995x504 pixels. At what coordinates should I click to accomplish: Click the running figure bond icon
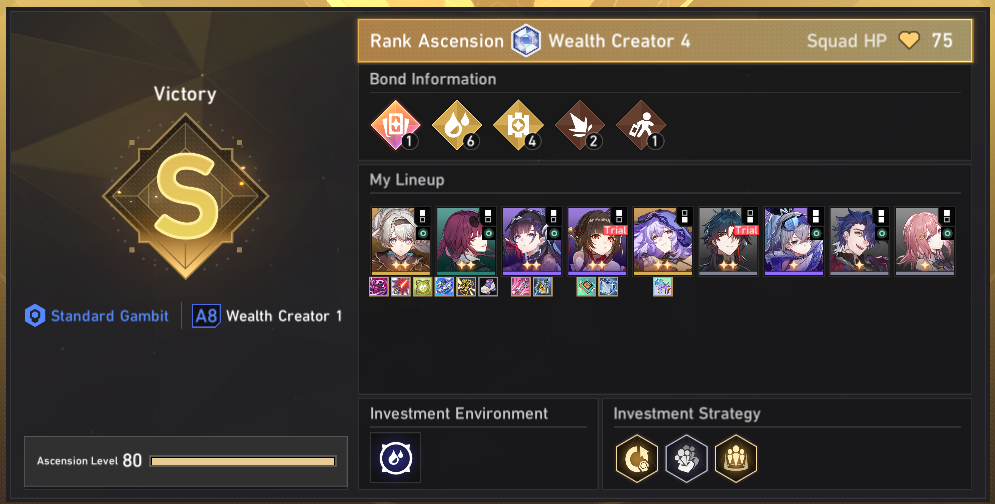[x=641, y=125]
